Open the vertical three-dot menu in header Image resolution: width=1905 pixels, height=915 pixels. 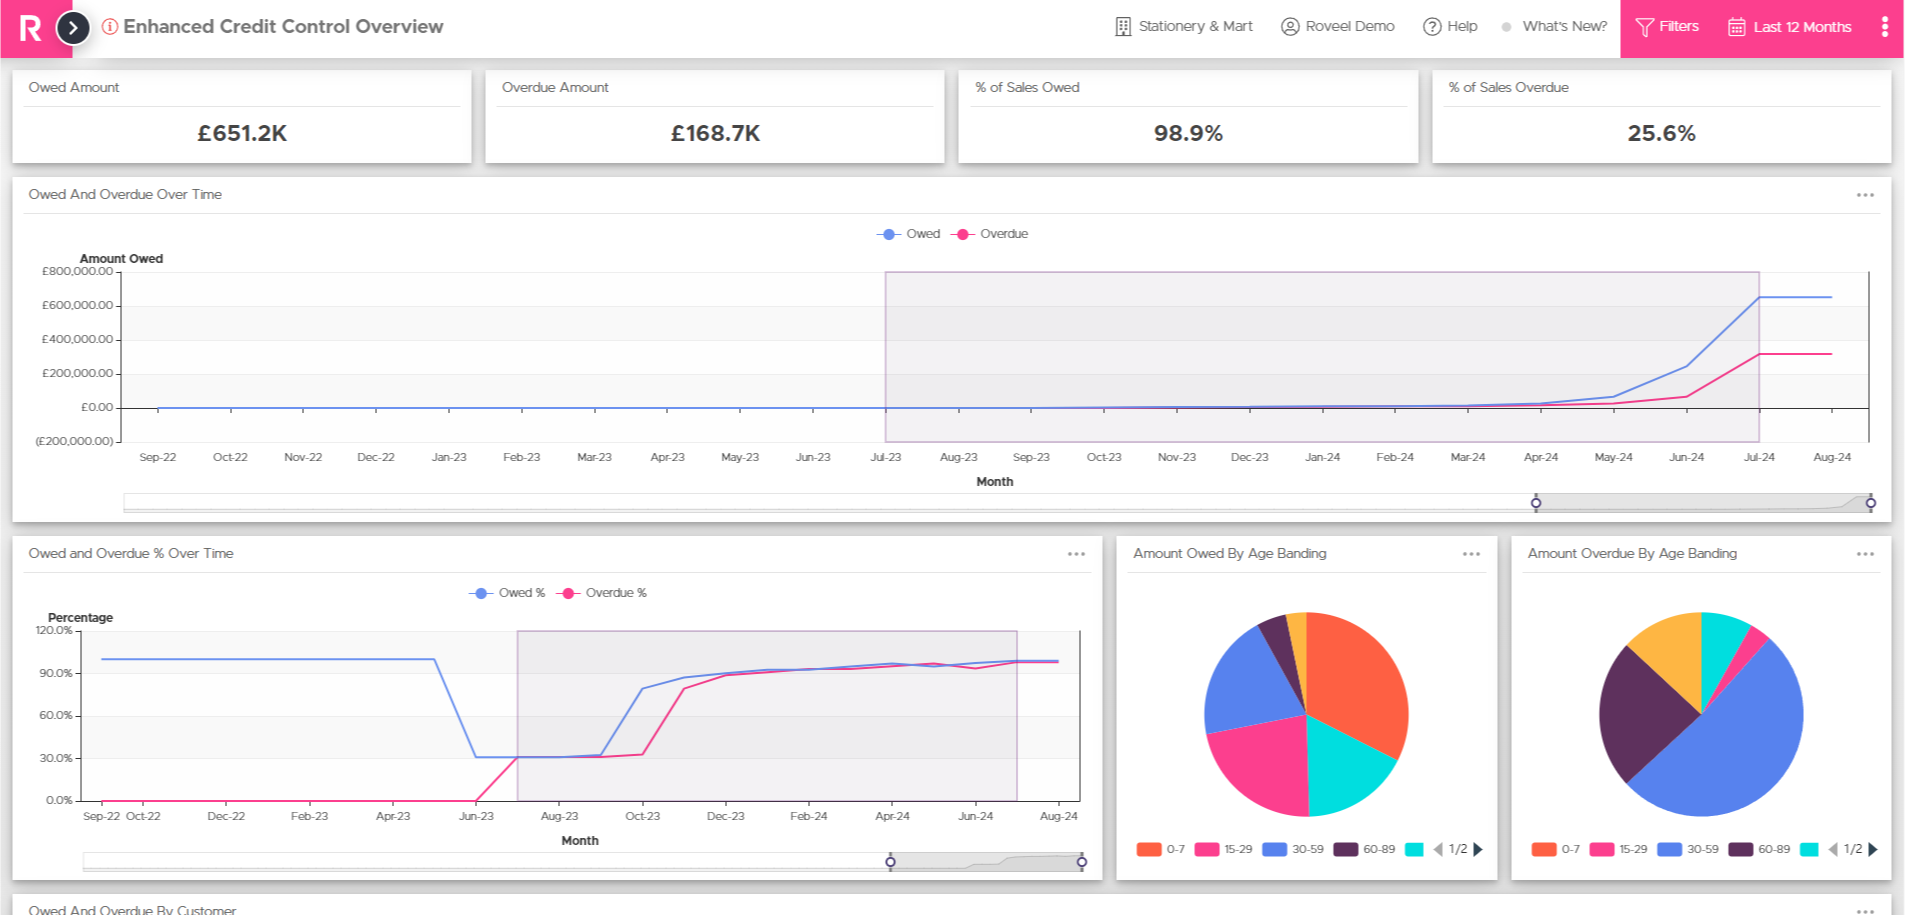pyautogui.click(x=1885, y=27)
